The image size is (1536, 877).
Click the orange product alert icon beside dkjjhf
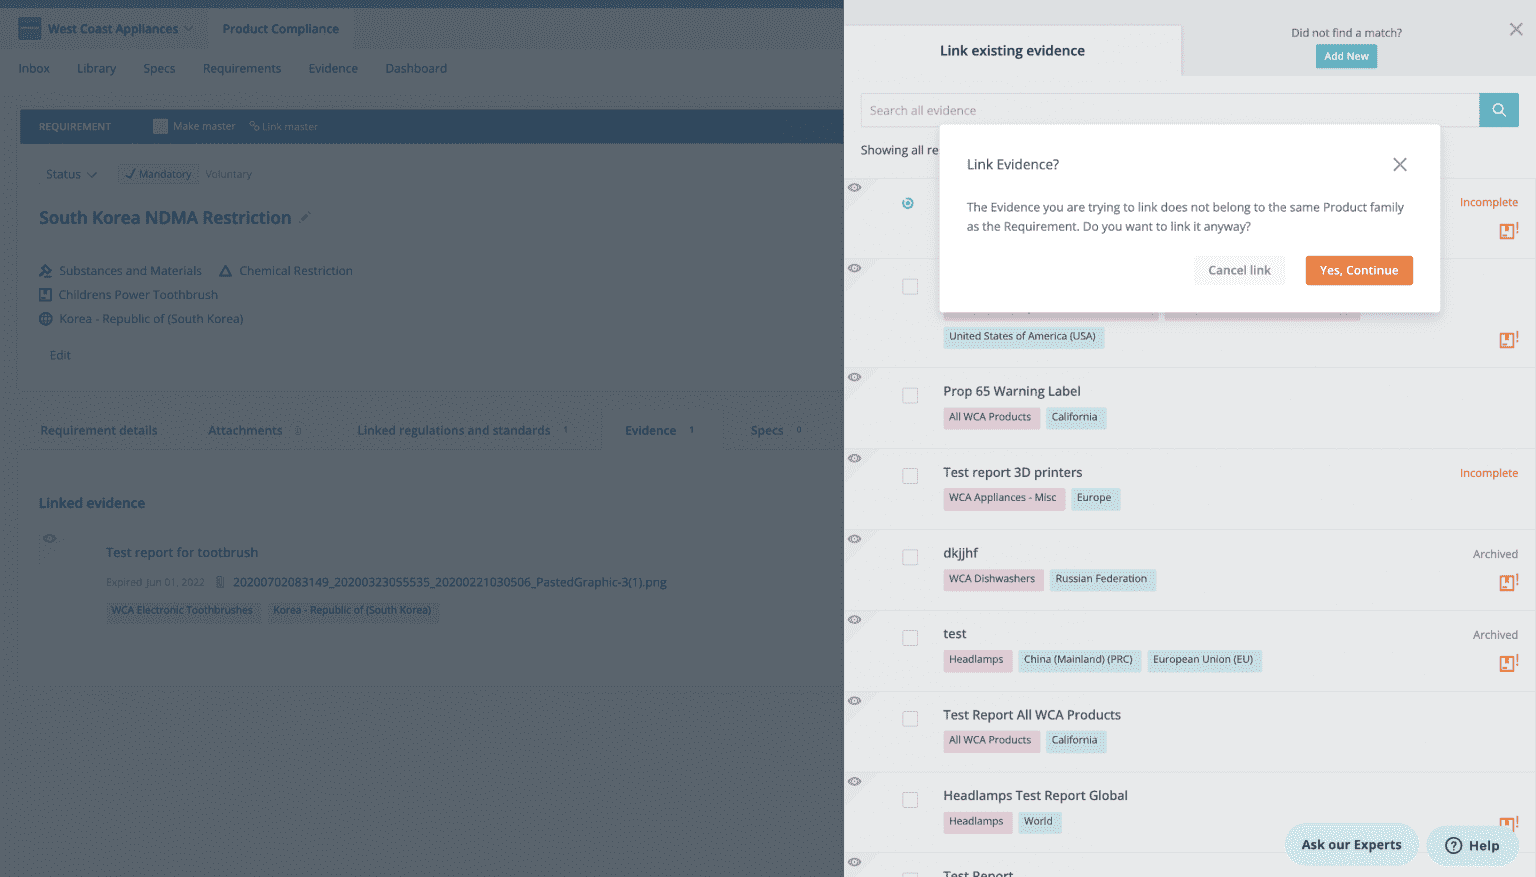[x=1507, y=581]
